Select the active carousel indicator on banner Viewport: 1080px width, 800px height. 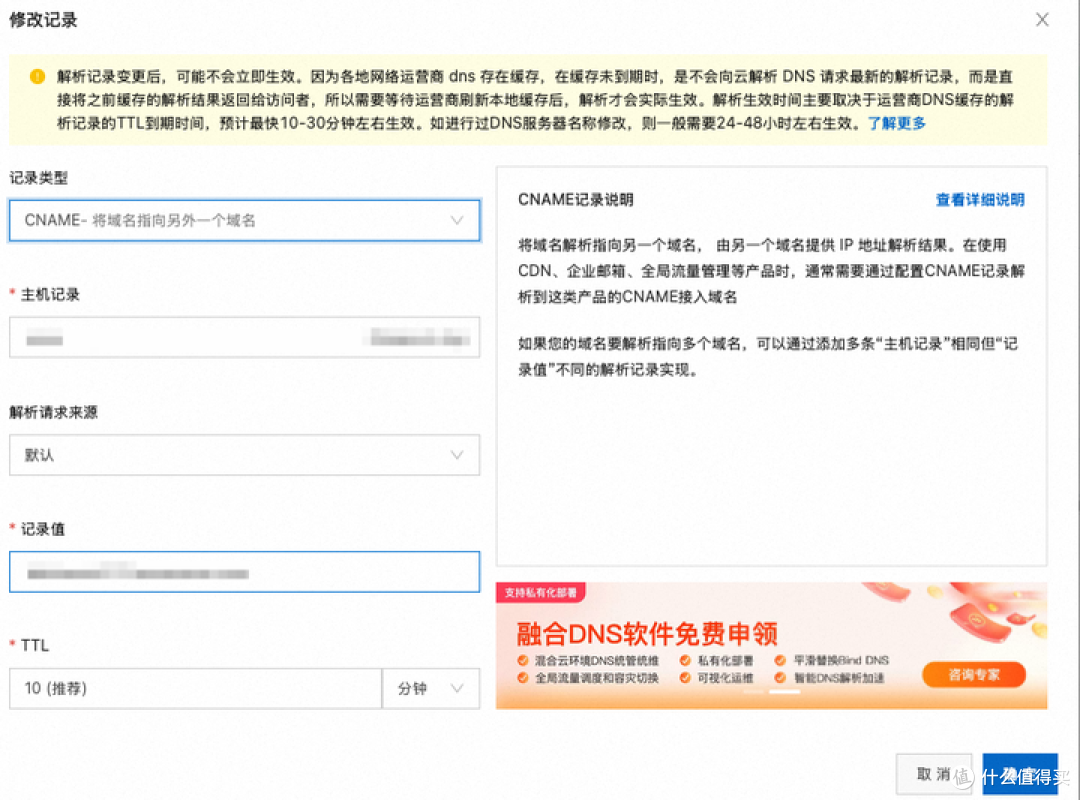785,691
